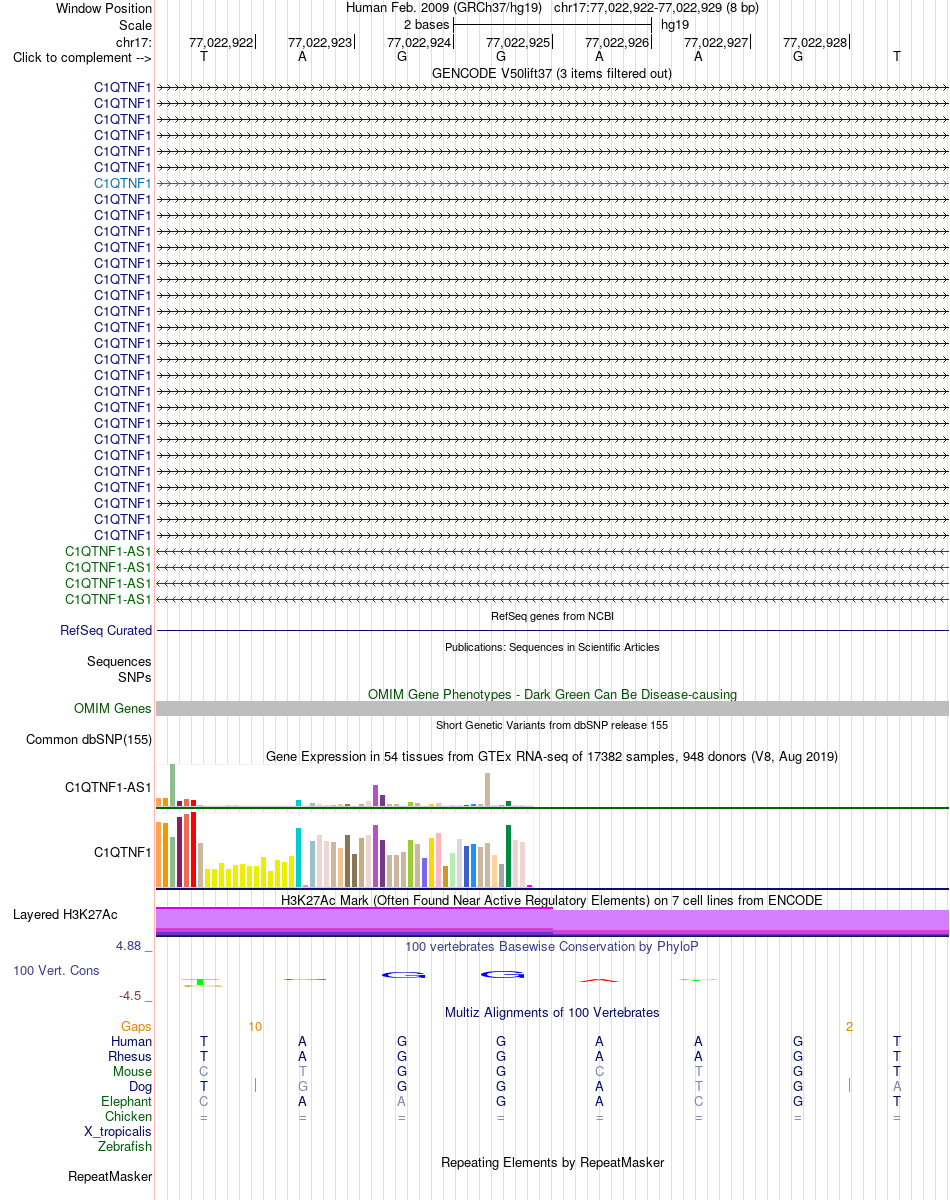Click the RefSeq Curated track label
The image size is (950, 1200).
click(106, 631)
